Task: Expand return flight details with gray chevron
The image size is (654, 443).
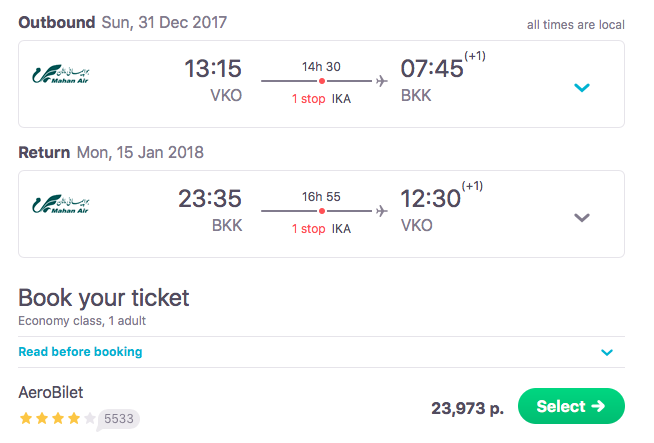Action: point(582,218)
